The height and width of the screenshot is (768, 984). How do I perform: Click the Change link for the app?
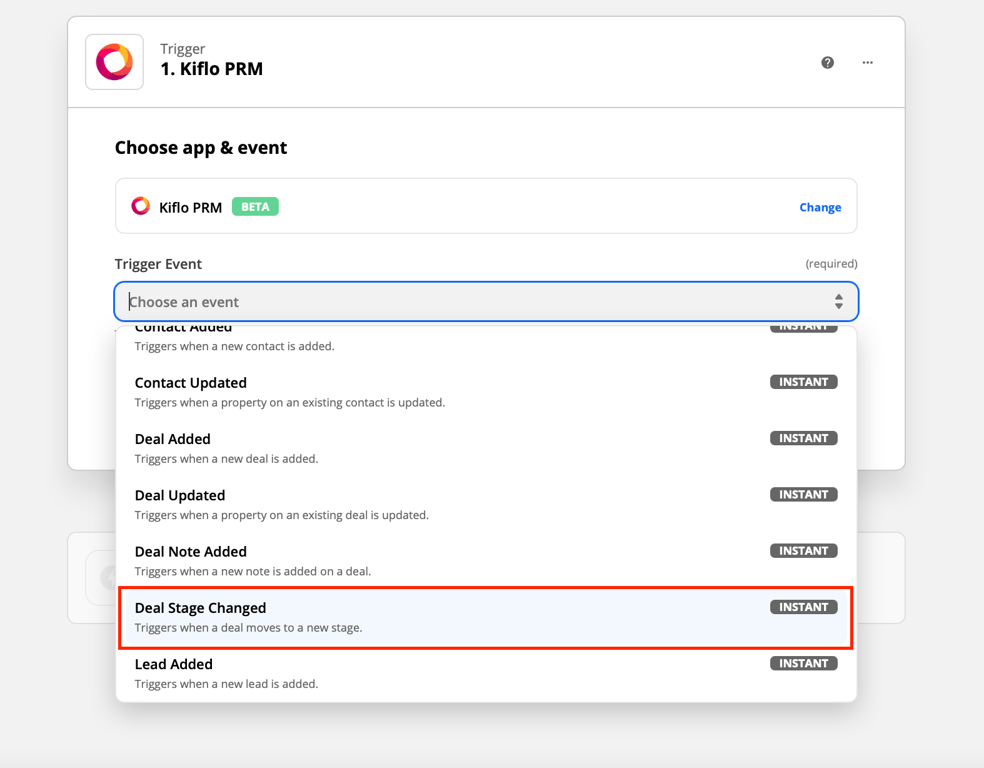(x=819, y=207)
